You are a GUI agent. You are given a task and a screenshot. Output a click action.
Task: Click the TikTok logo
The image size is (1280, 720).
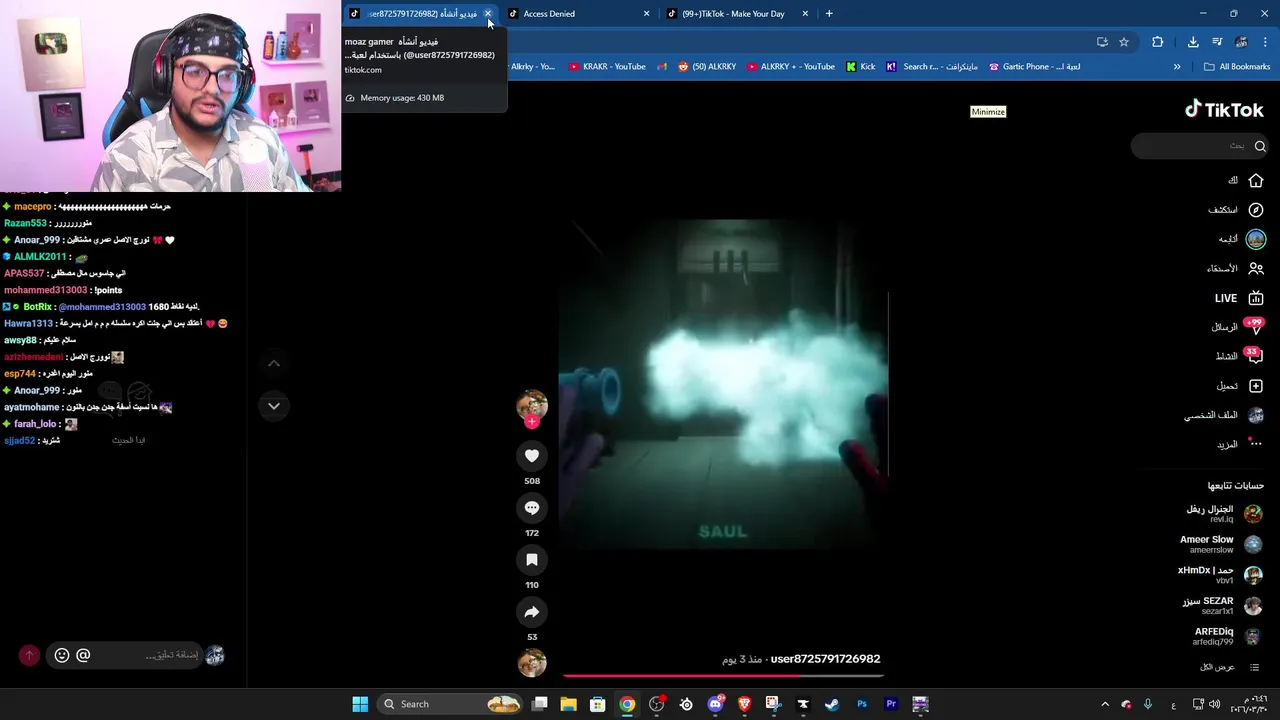[1224, 110]
